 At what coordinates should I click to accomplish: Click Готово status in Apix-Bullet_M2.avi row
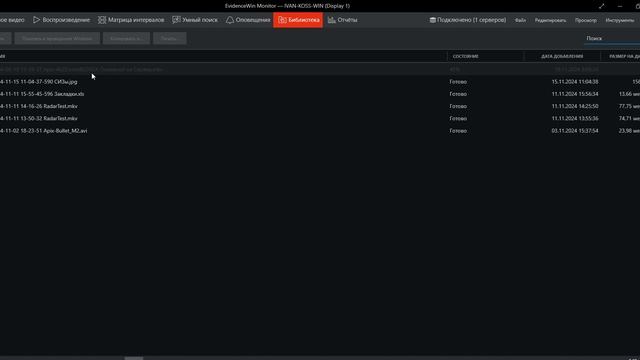tap(458, 131)
